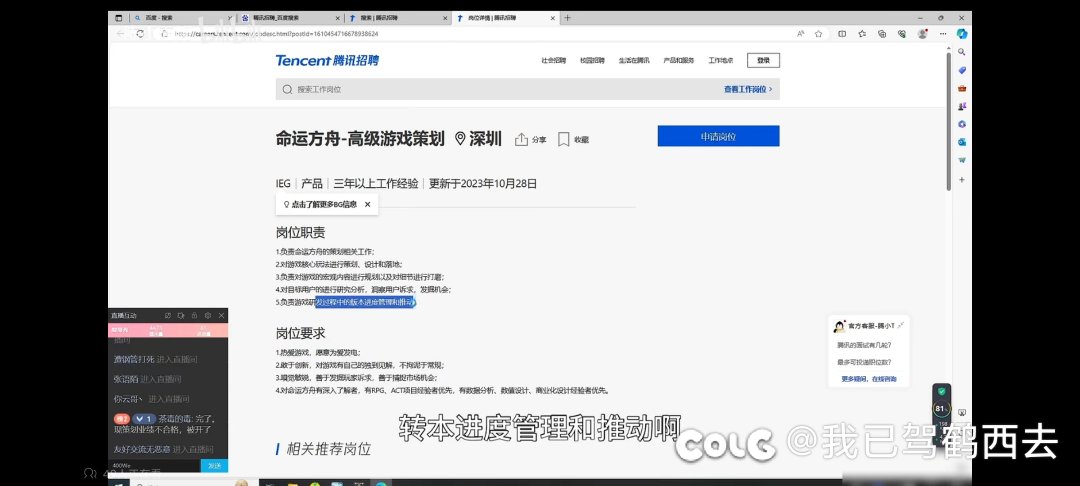The image size is (1080, 486).
Task: Open the sidebar search icon
Action: (962, 52)
